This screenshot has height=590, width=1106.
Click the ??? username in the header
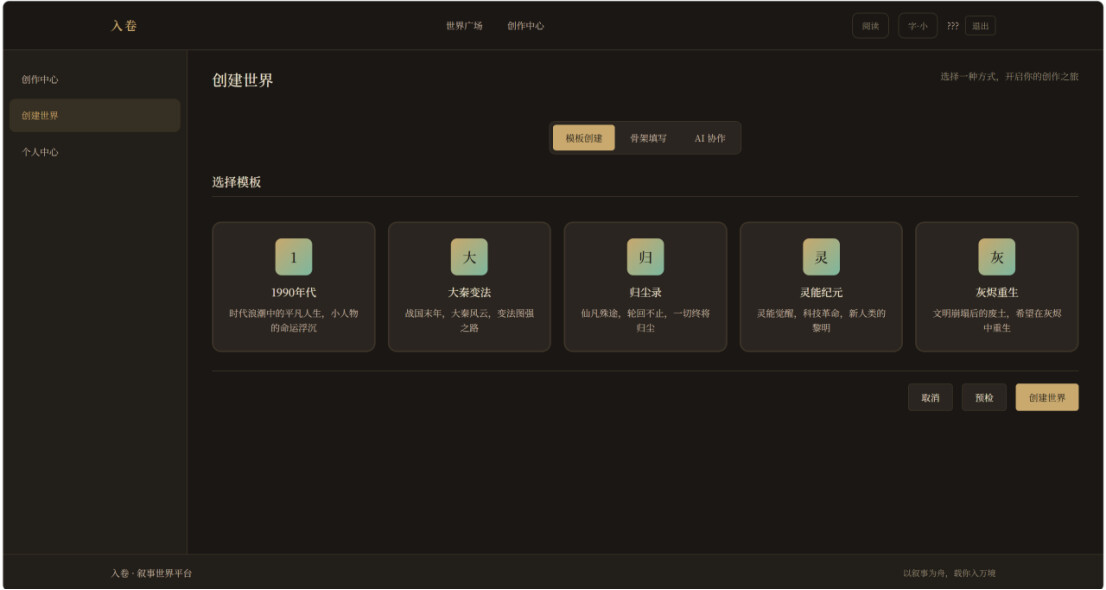[952, 26]
